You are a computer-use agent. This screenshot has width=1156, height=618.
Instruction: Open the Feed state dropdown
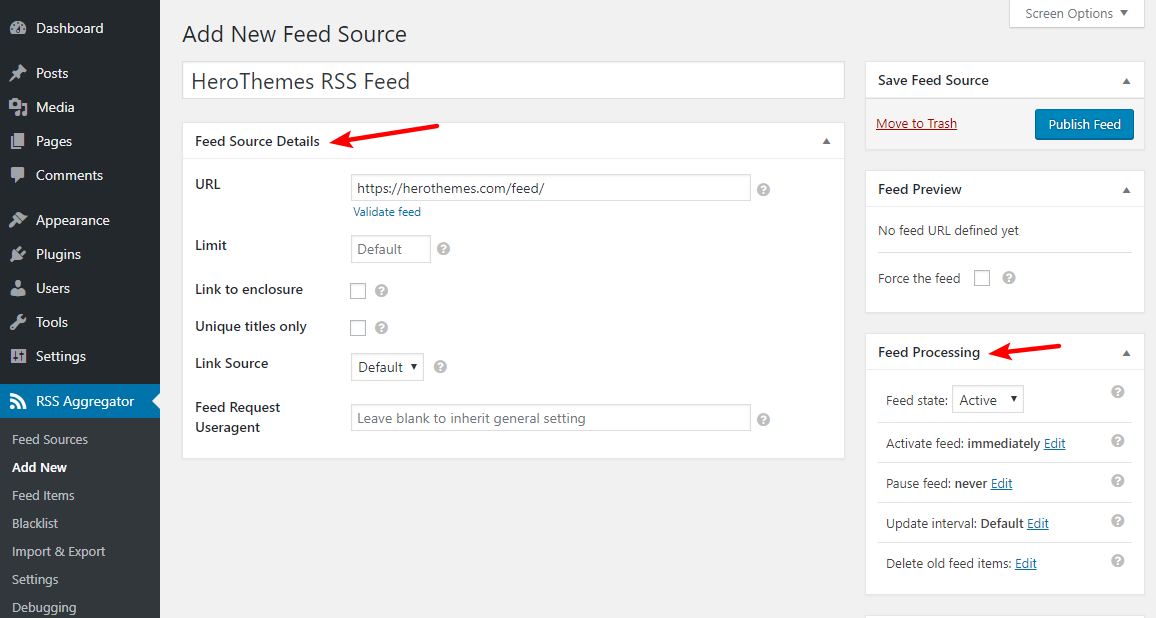pyautogui.click(x=987, y=400)
